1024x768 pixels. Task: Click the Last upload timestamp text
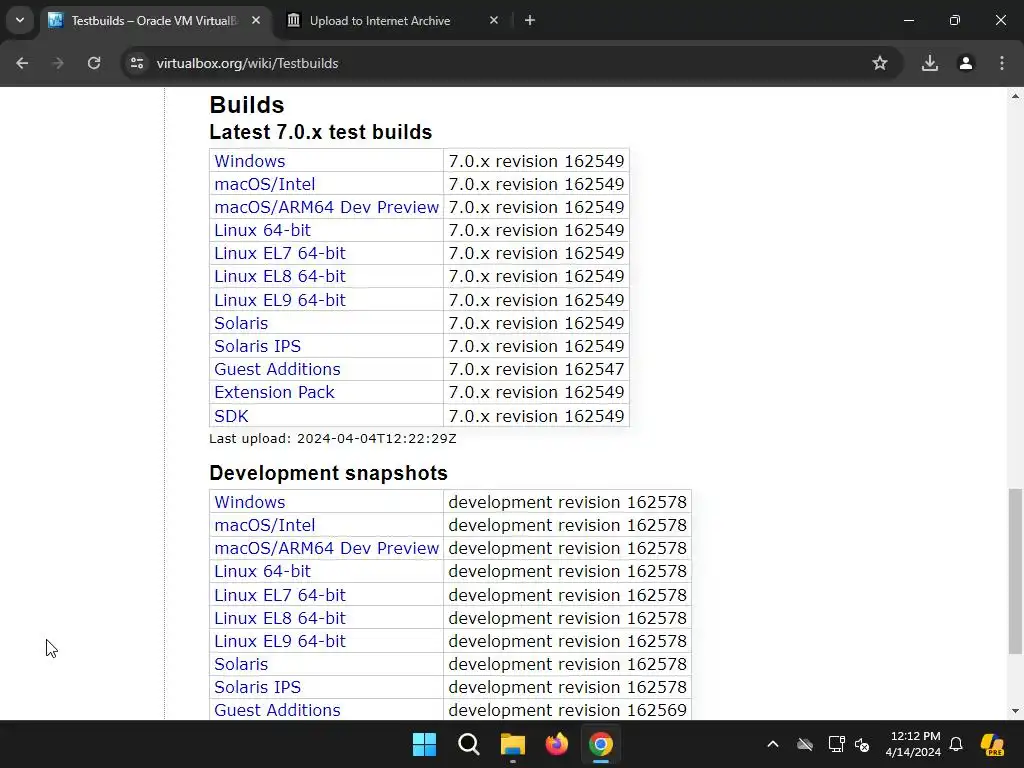point(332,438)
